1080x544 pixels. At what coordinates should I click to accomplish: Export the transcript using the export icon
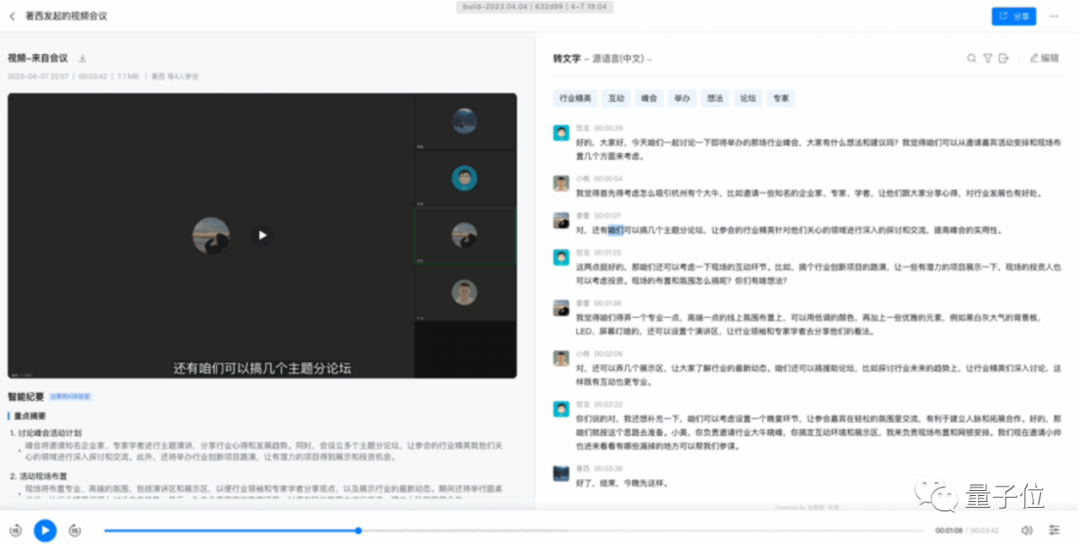tap(1004, 59)
